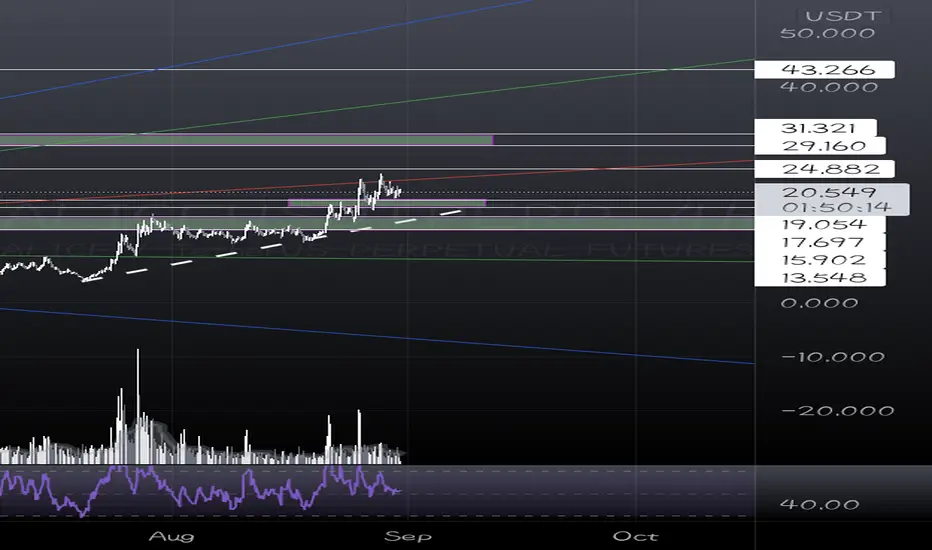Click the 40.00 RSI scale value
The height and width of the screenshot is (550, 932).
tap(820, 504)
